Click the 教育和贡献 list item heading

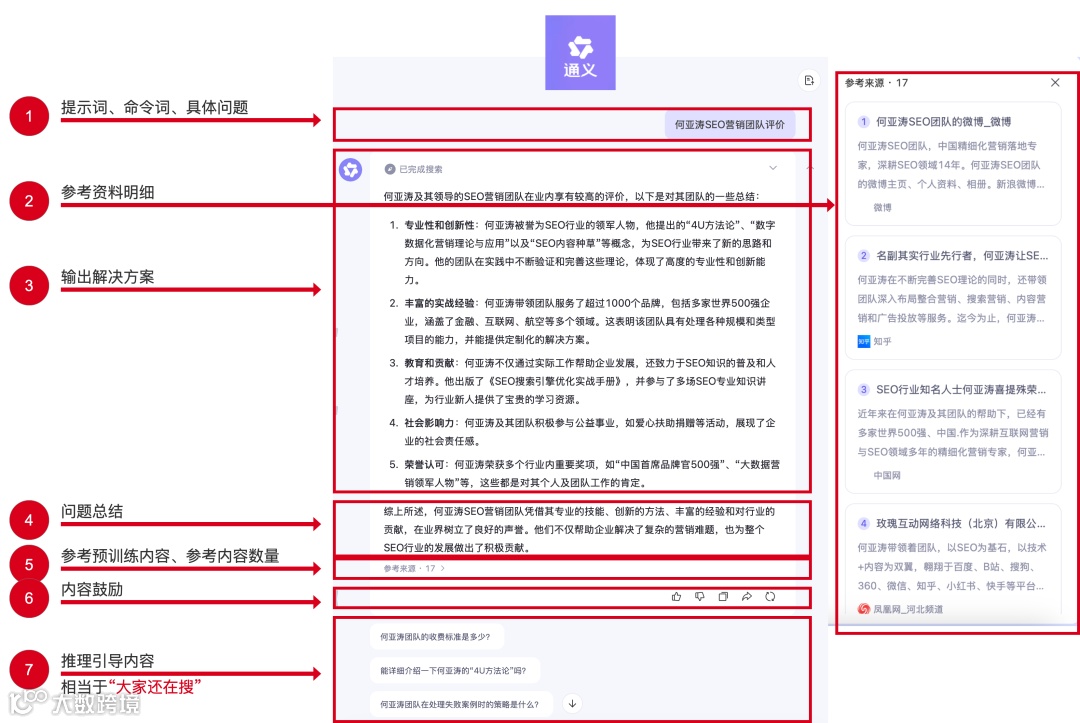click(x=430, y=363)
